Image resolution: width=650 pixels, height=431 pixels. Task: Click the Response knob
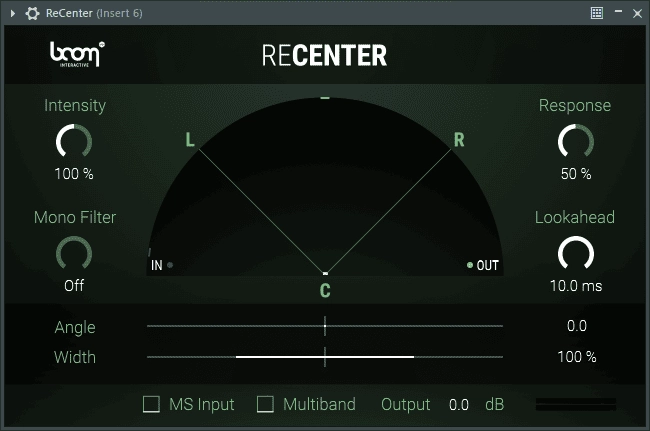click(x=576, y=141)
